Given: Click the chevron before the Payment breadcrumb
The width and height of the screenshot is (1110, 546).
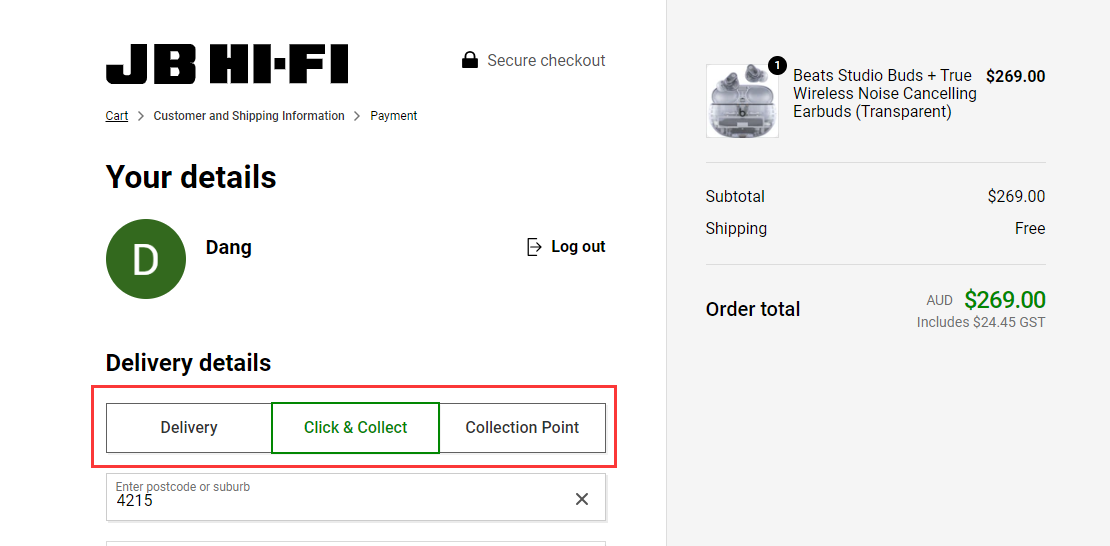Looking at the screenshot, I should click(357, 116).
